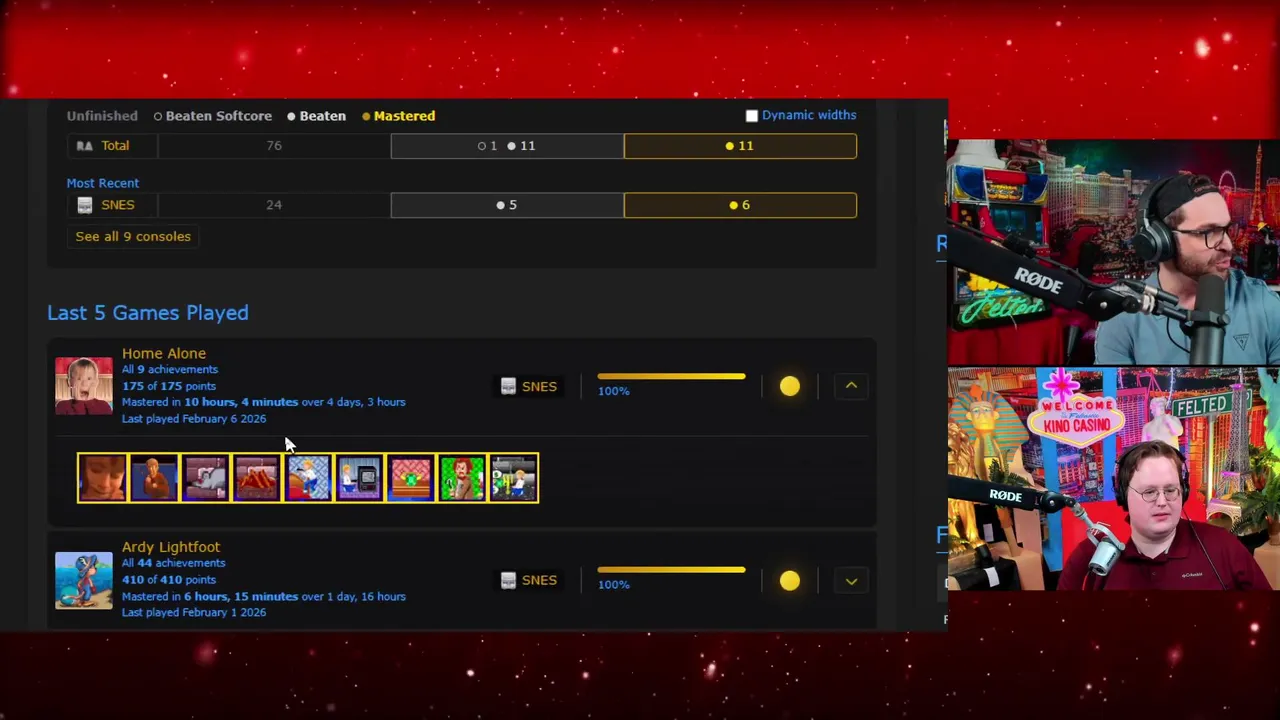Click the See all 9 consoles button

coord(133,237)
